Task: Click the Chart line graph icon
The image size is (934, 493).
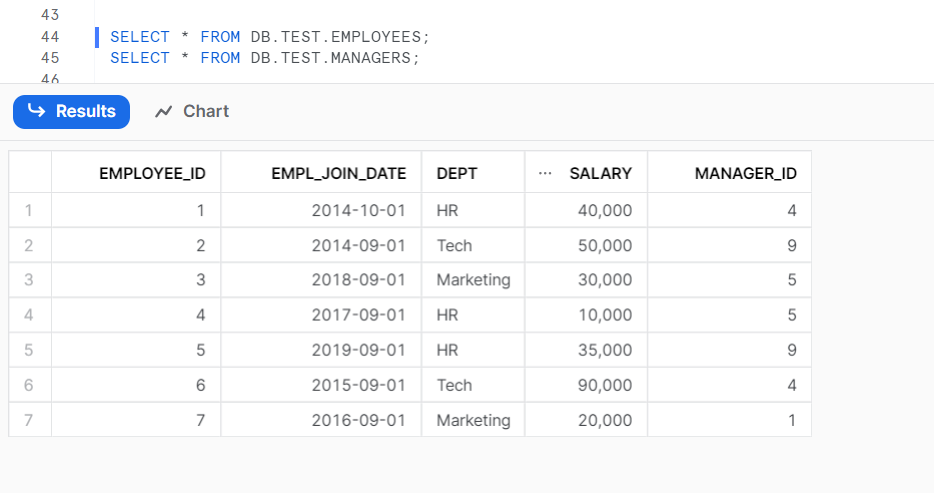Action: (x=163, y=111)
